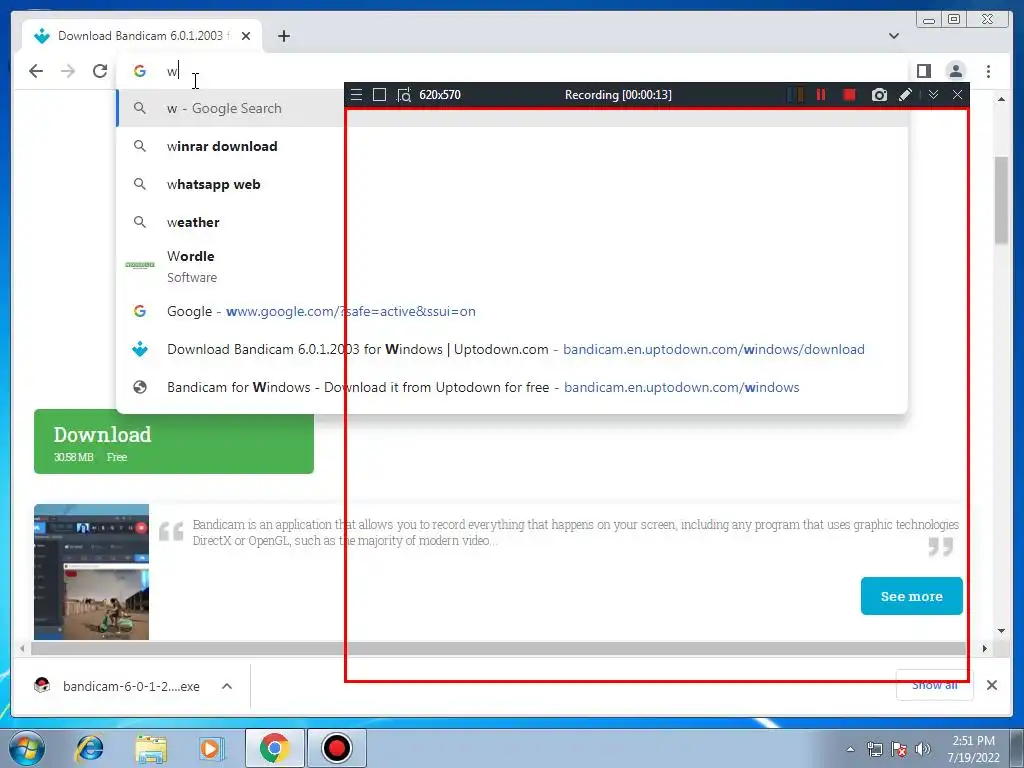Viewport: 1024px width, 768px height.
Task: Choose 'winrar download' suggestion
Action: (x=512, y=146)
